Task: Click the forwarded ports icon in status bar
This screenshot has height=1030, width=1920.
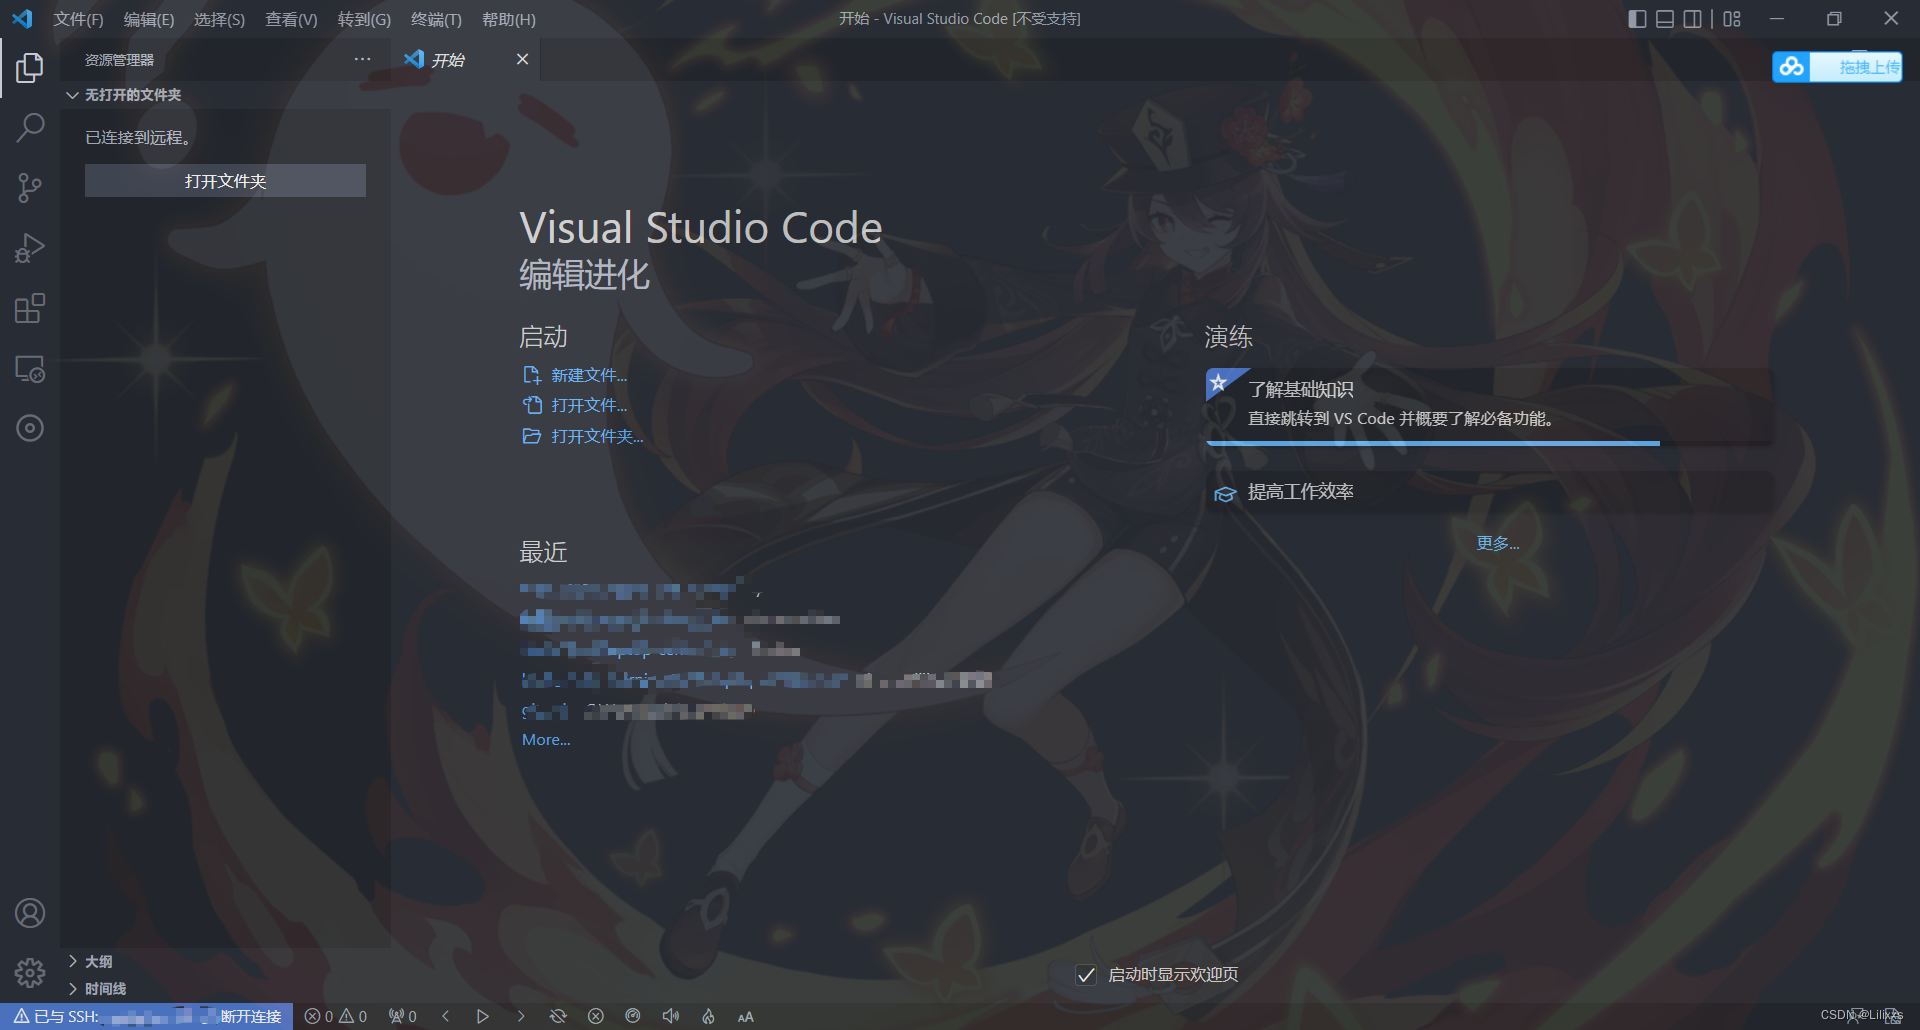Action: pyautogui.click(x=402, y=1016)
